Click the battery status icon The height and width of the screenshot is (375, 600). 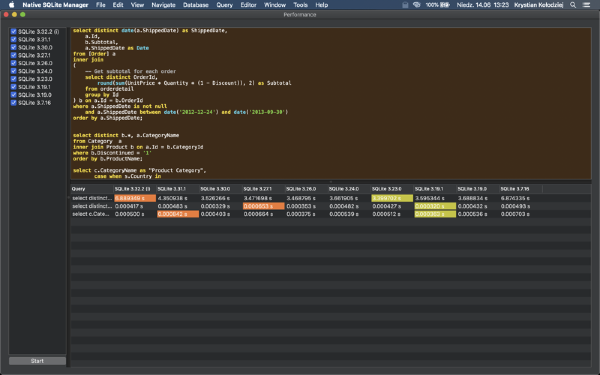click(x=445, y=5)
